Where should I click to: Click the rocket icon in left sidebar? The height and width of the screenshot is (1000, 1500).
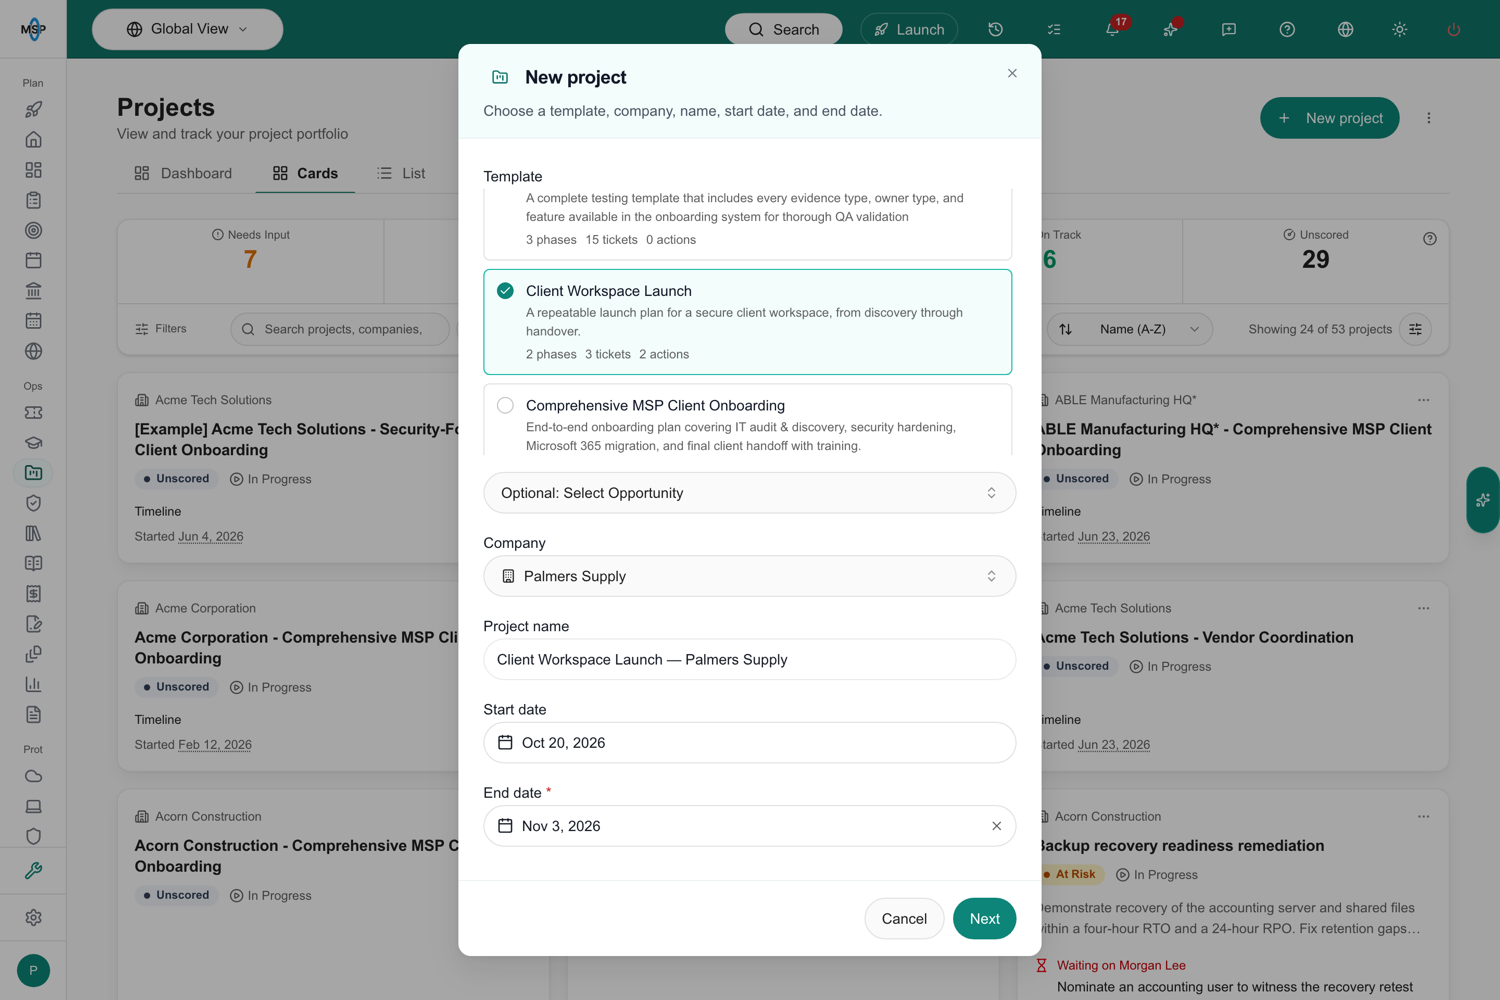(x=33, y=109)
